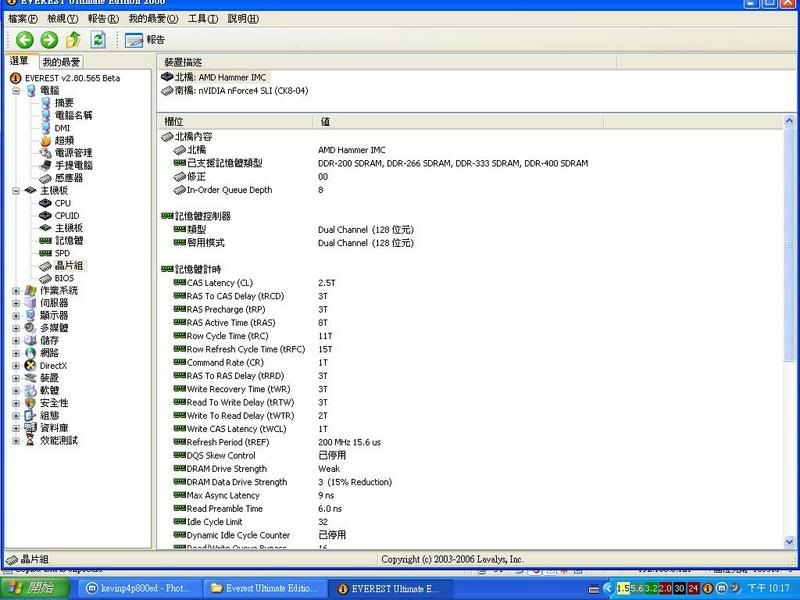Open the 報告 report button in the toolbar
This screenshot has height=600, width=800.
pos(145,40)
